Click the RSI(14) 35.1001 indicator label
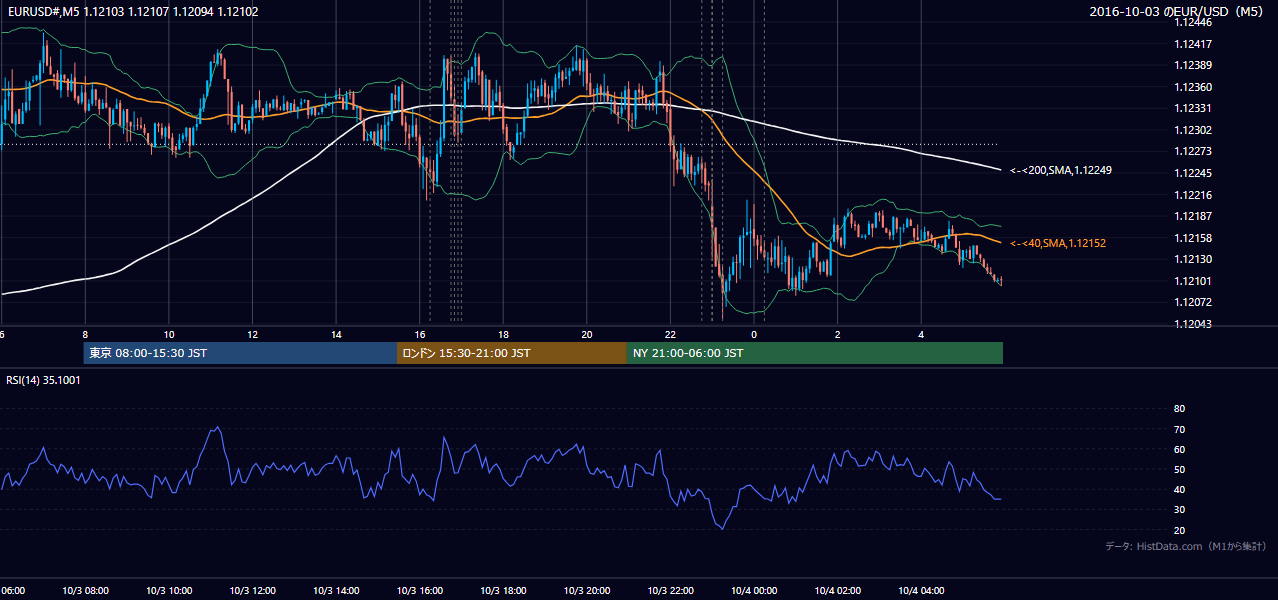This screenshot has width=1278, height=600. 44,380
